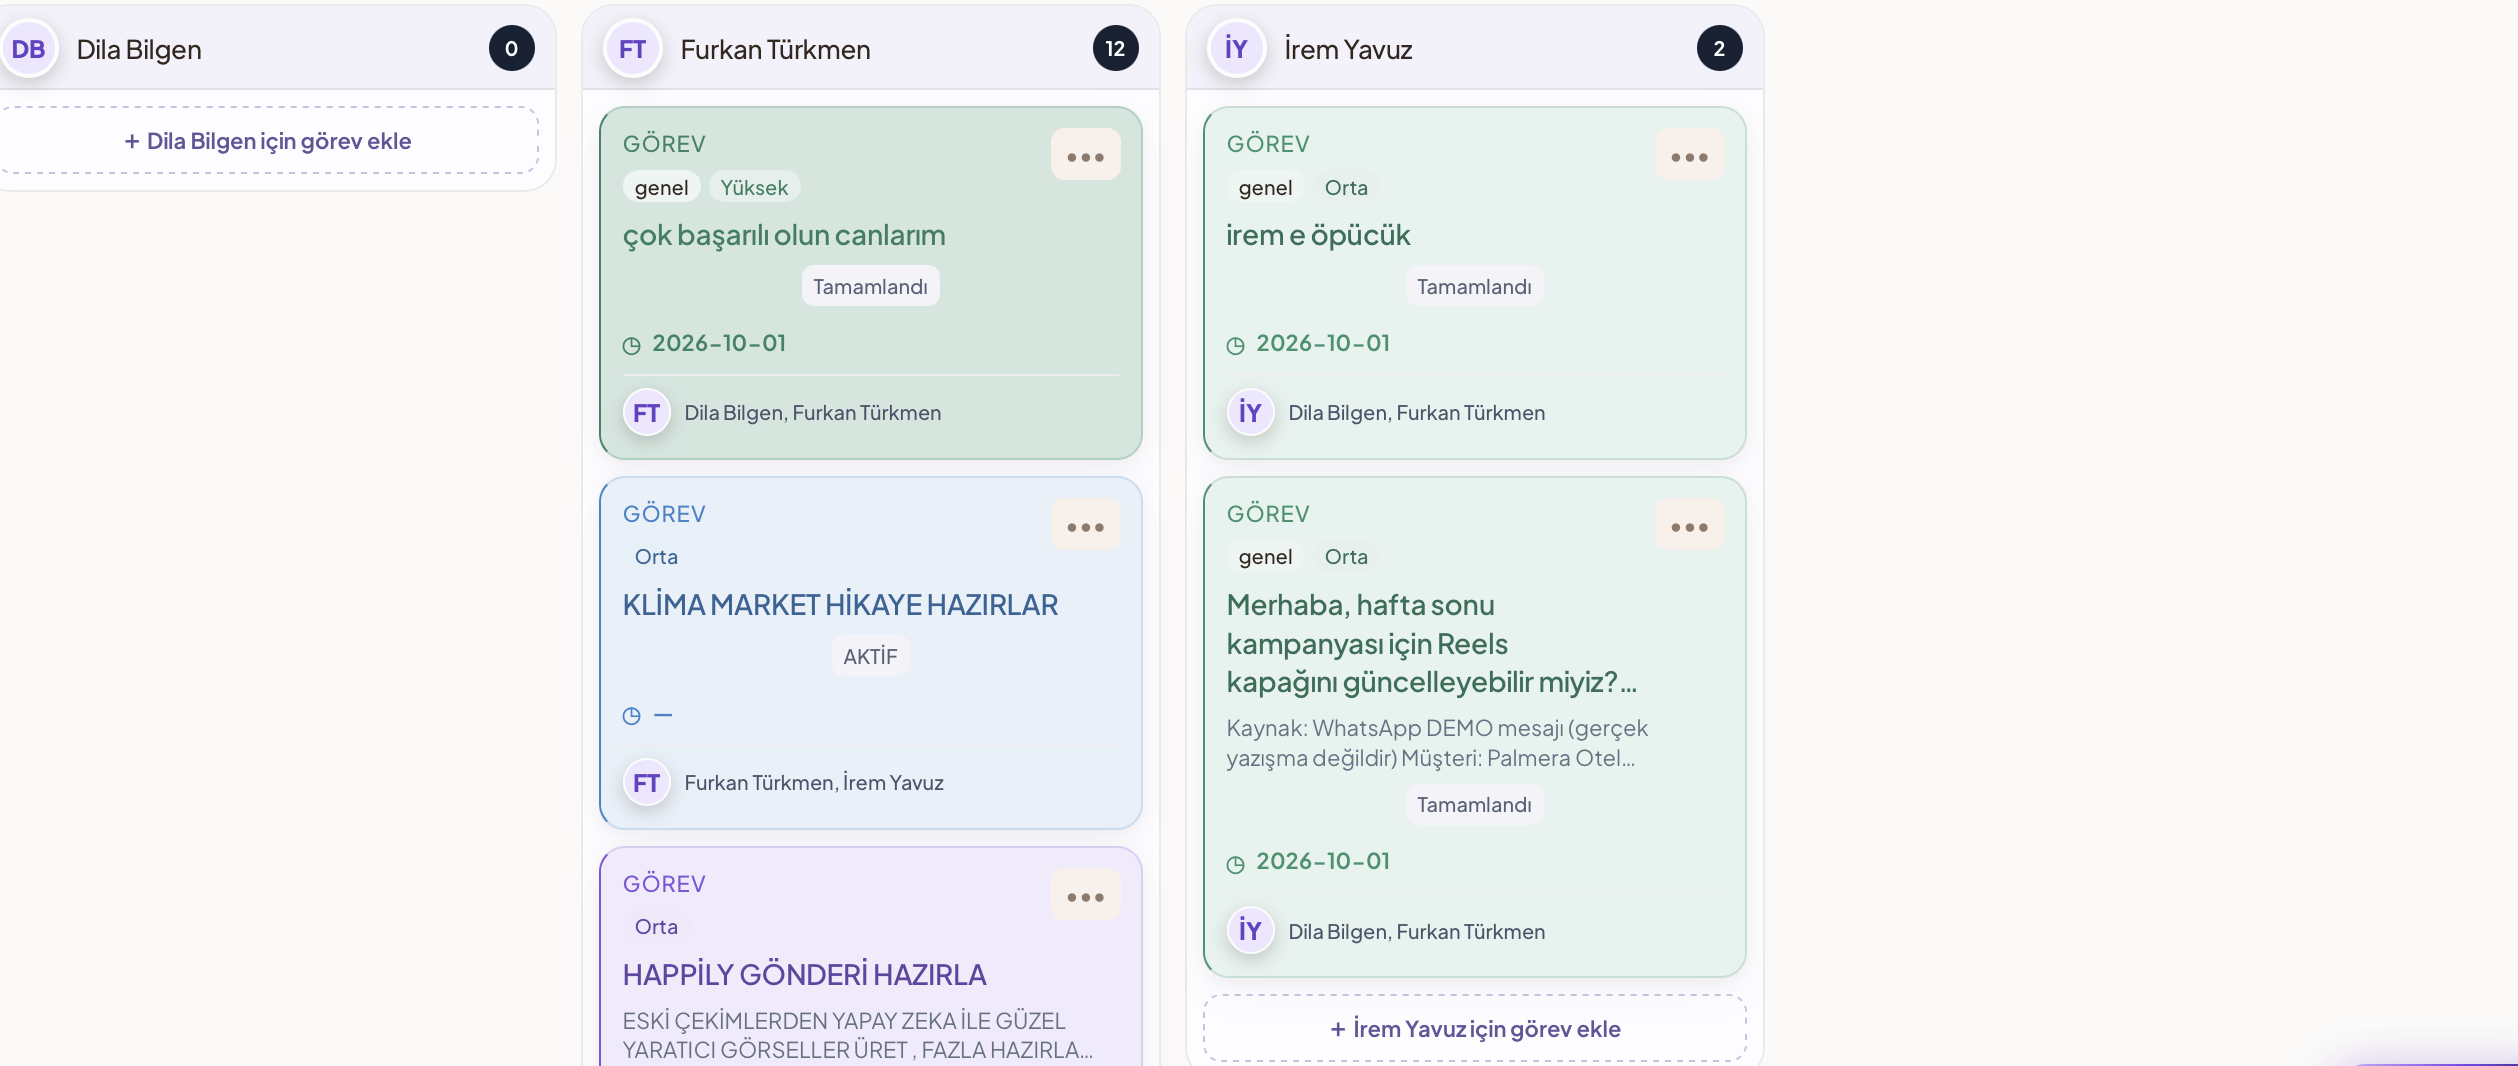Open task 'KLİMA MARKET HİKAYE HAZIRLAR'
Viewport: 2518px width, 1066px height.
coord(840,605)
